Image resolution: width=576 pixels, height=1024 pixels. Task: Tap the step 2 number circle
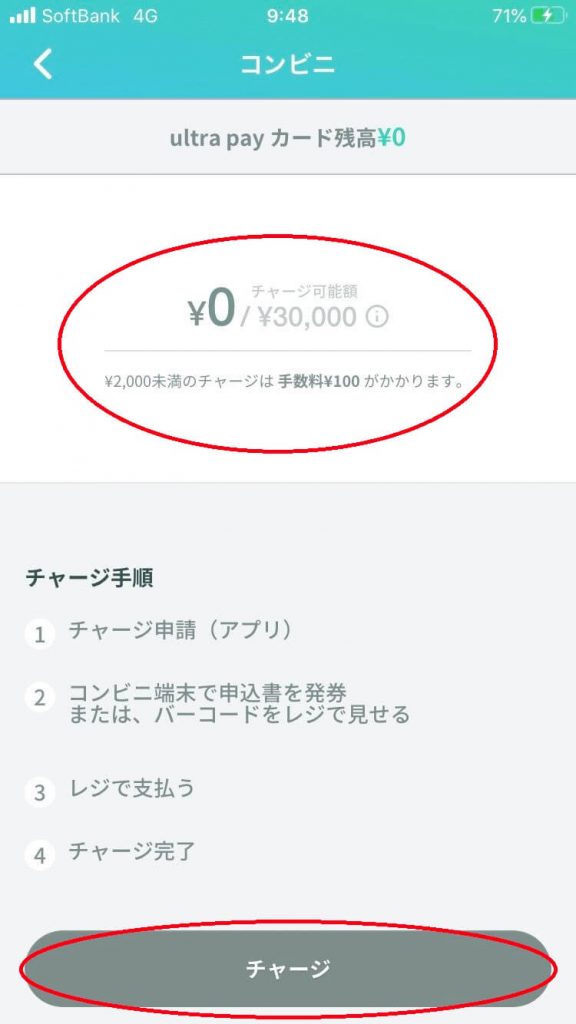pyautogui.click(x=40, y=698)
